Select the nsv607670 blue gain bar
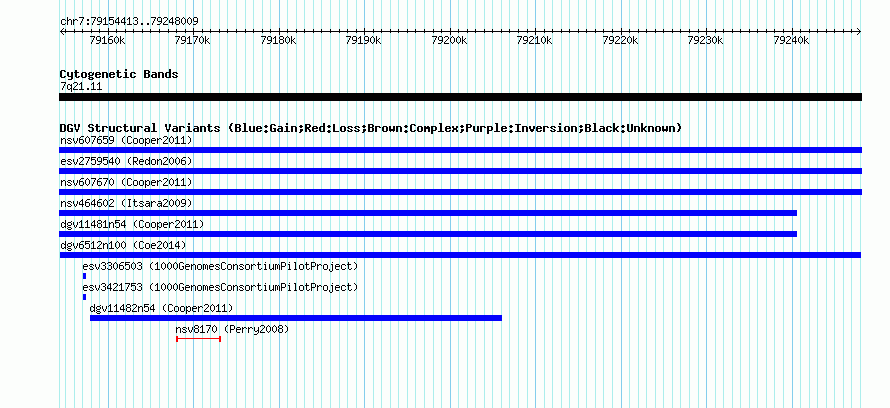Screen dimensions: 890x408 click(x=460, y=192)
